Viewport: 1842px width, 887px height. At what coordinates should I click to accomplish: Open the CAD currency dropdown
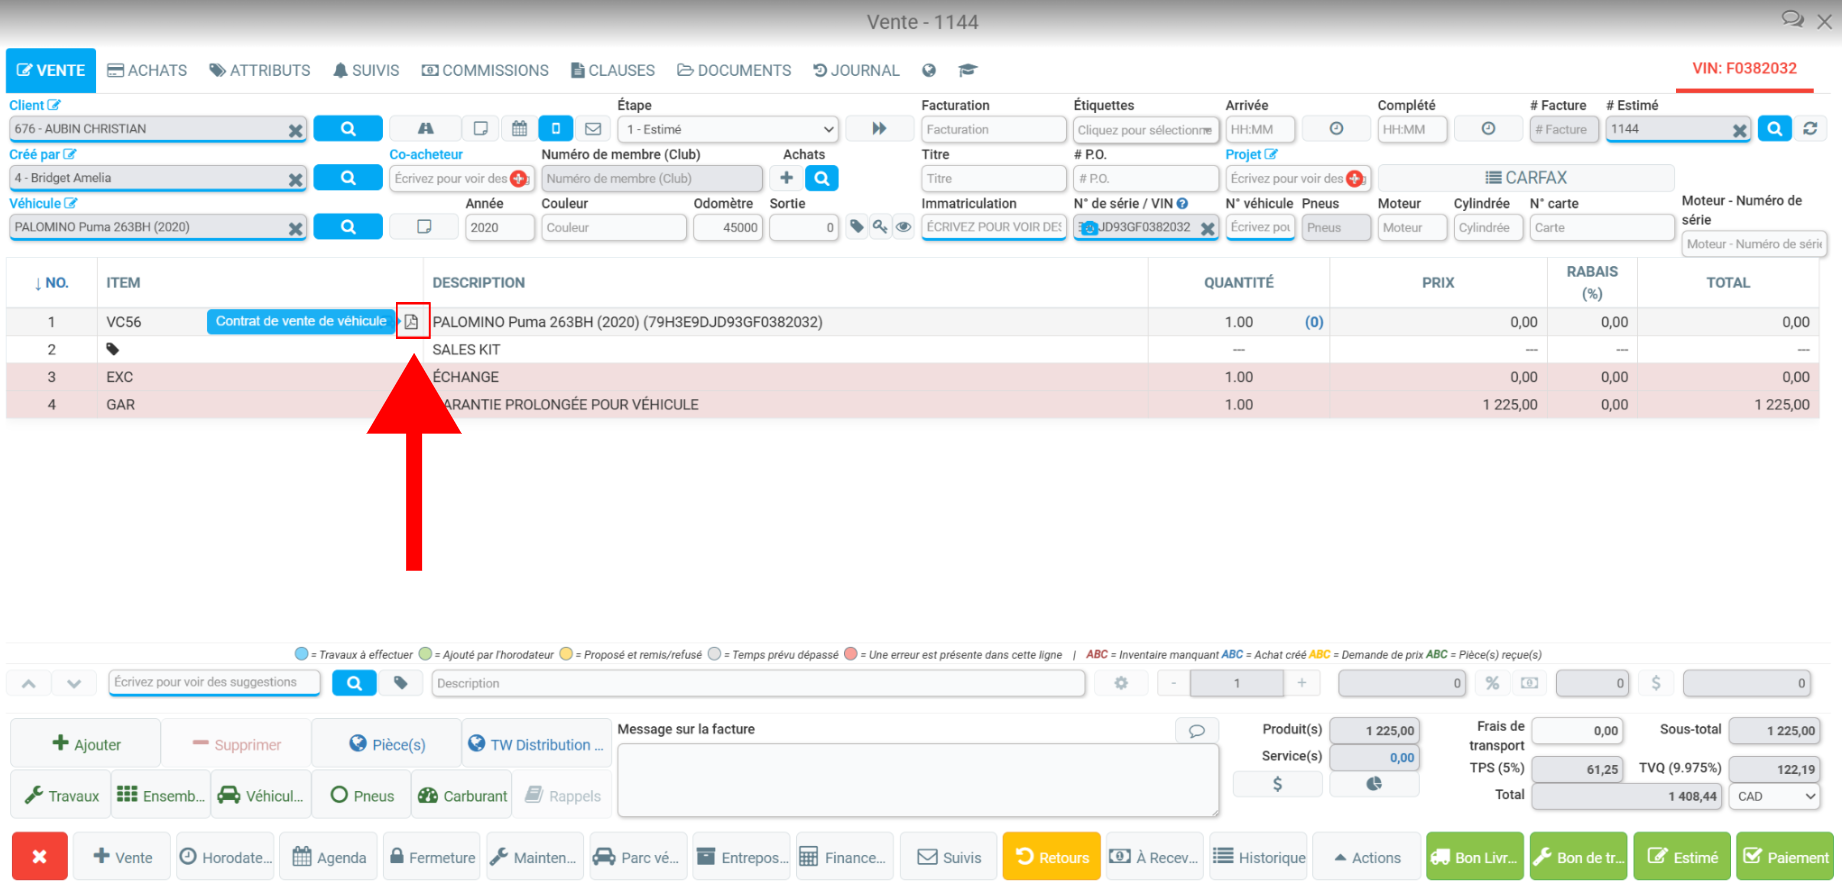1776,797
